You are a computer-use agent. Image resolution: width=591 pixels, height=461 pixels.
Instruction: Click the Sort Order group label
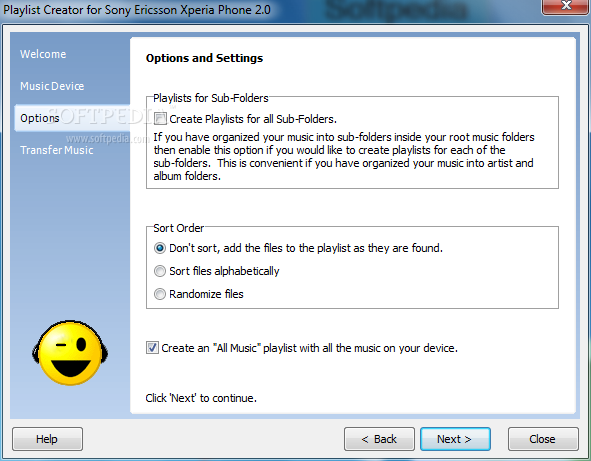pos(178,228)
